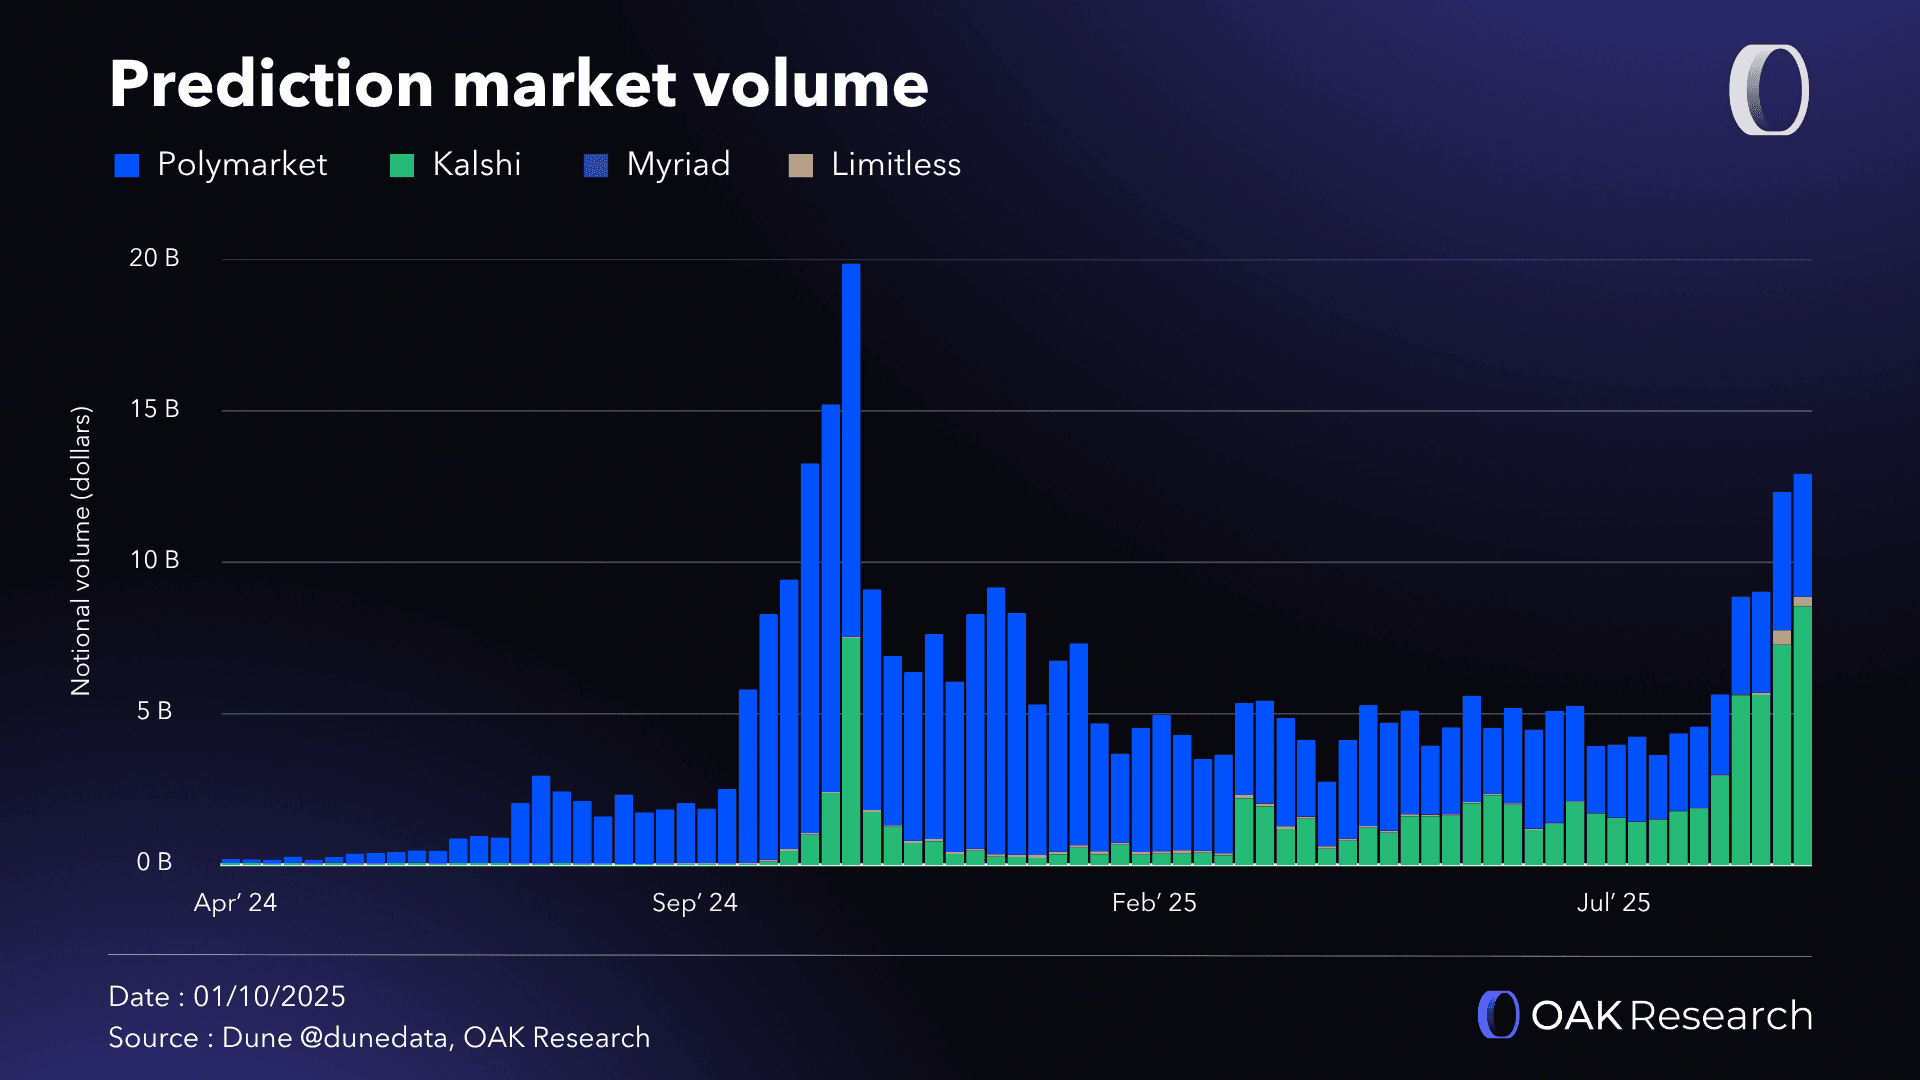The image size is (1920, 1080).
Task: Click the Myriad legend swatch
Action: click(594, 164)
